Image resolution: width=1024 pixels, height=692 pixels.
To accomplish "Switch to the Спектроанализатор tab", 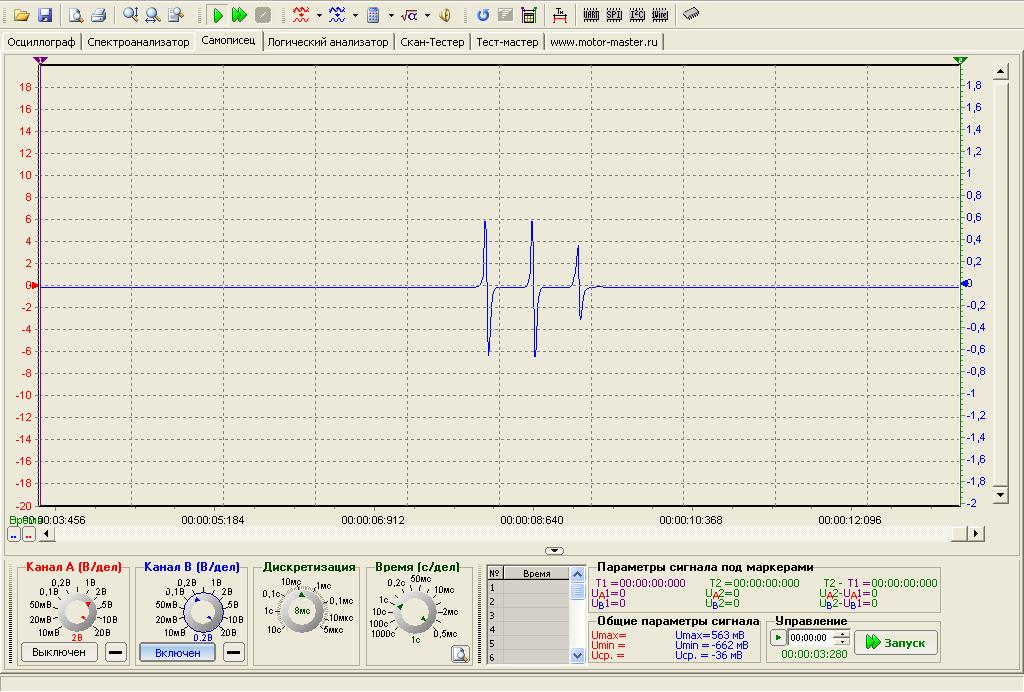I will click(x=138, y=42).
